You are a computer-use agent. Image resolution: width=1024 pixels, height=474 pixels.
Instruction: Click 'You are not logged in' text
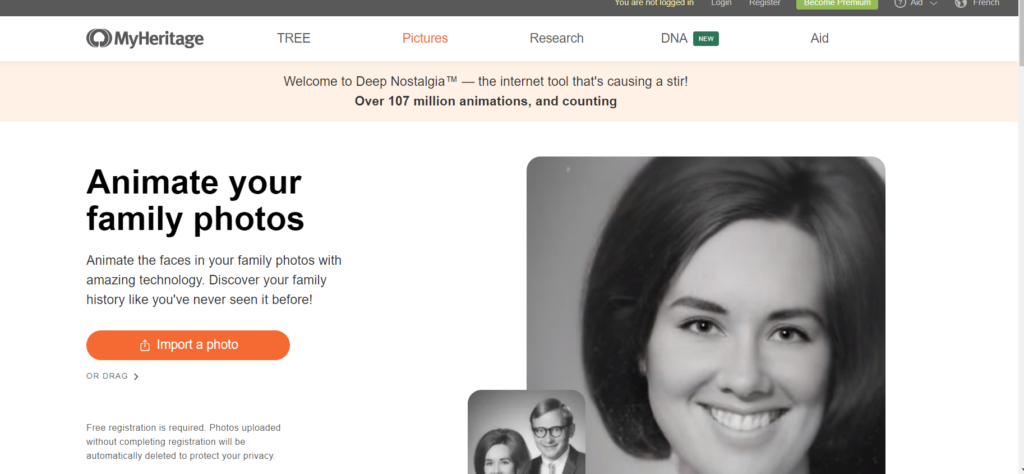pos(654,3)
